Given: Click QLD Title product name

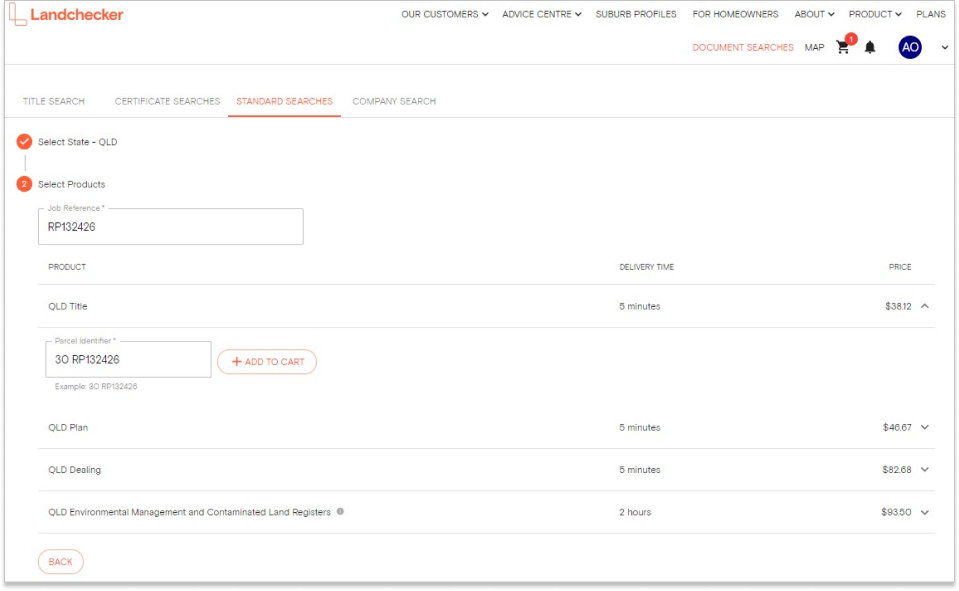Looking at the screenshot, I should pos(68,306).
